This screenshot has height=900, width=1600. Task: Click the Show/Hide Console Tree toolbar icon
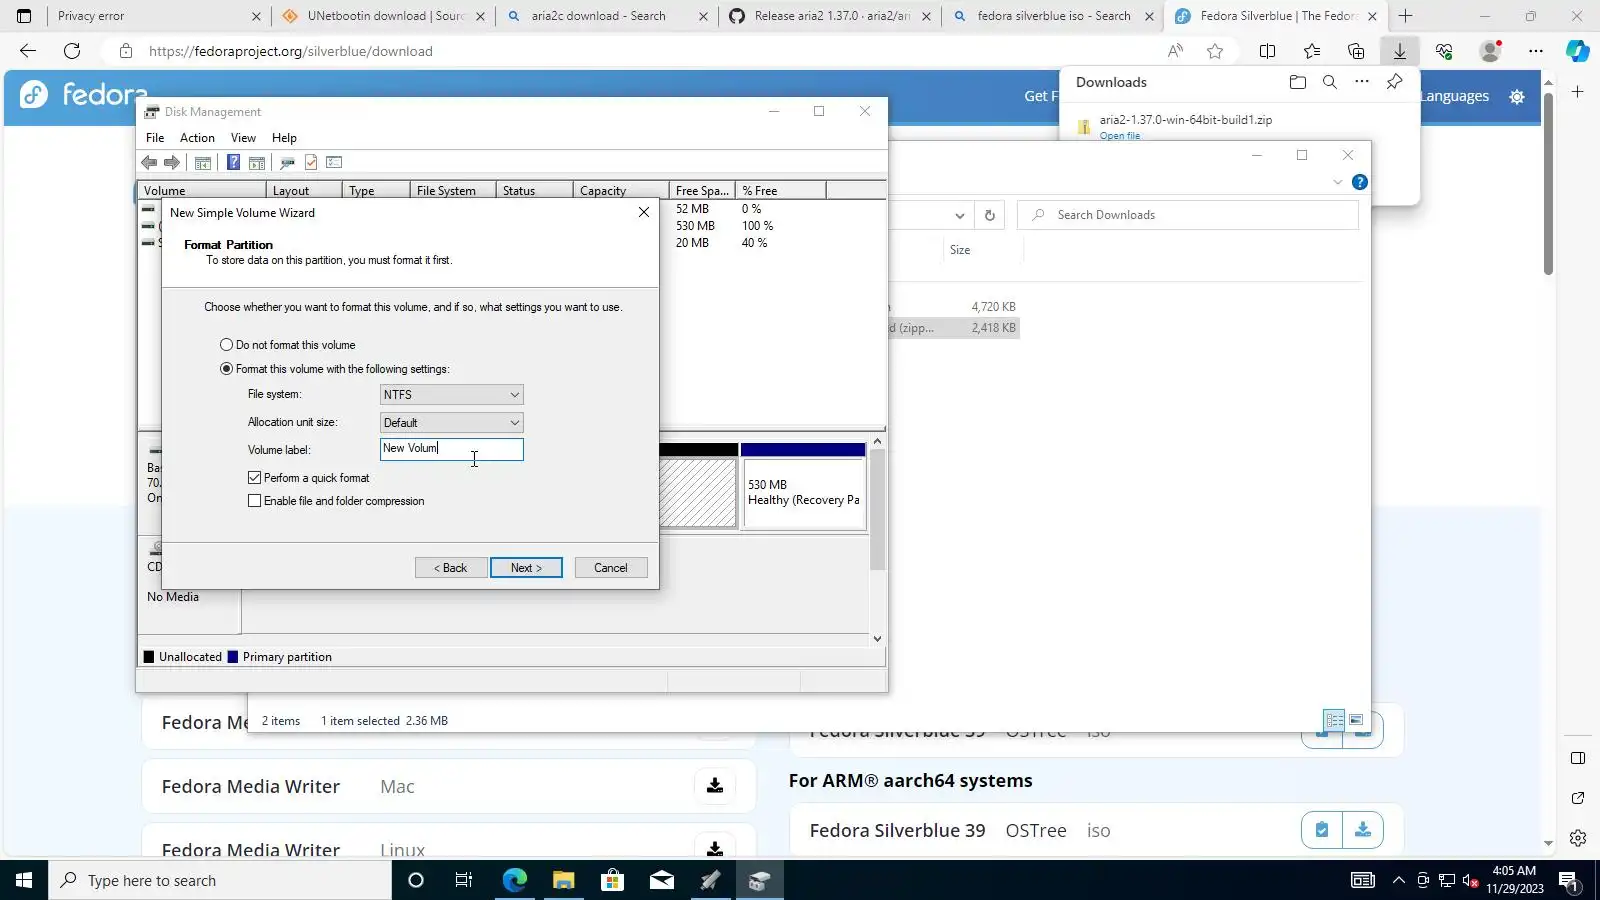(x=203, y=162)
